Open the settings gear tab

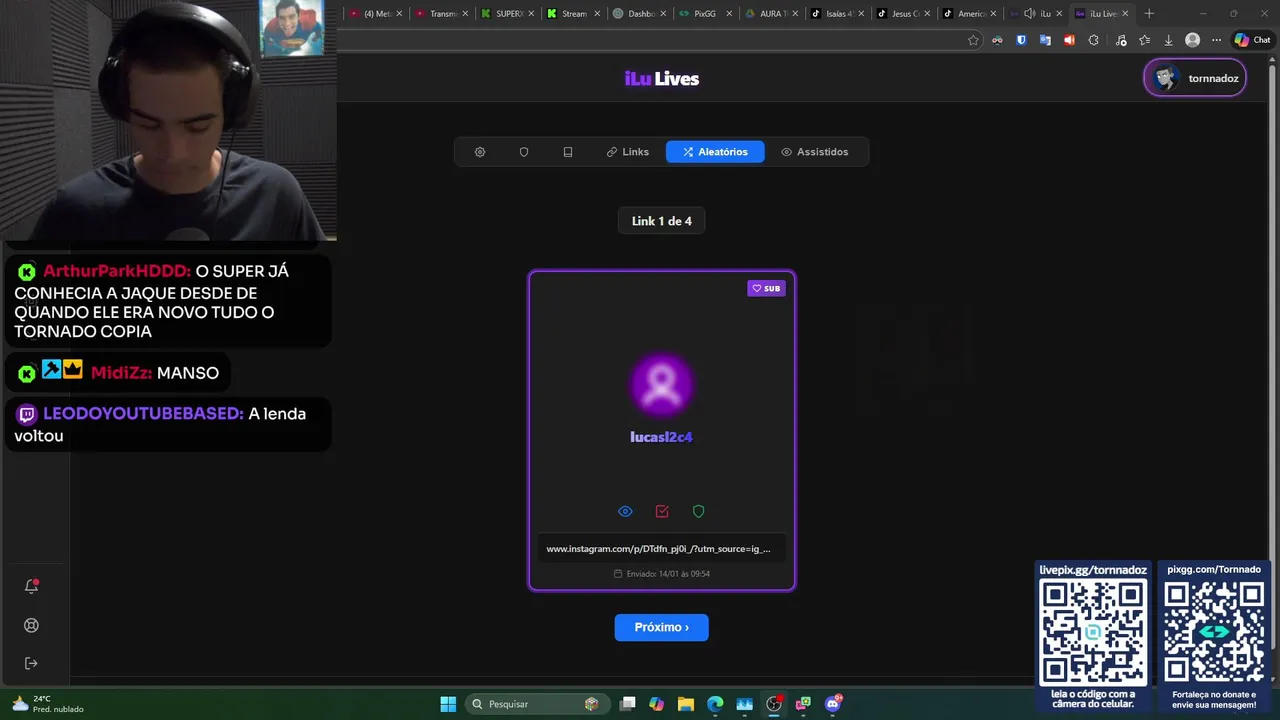[480, 152]
